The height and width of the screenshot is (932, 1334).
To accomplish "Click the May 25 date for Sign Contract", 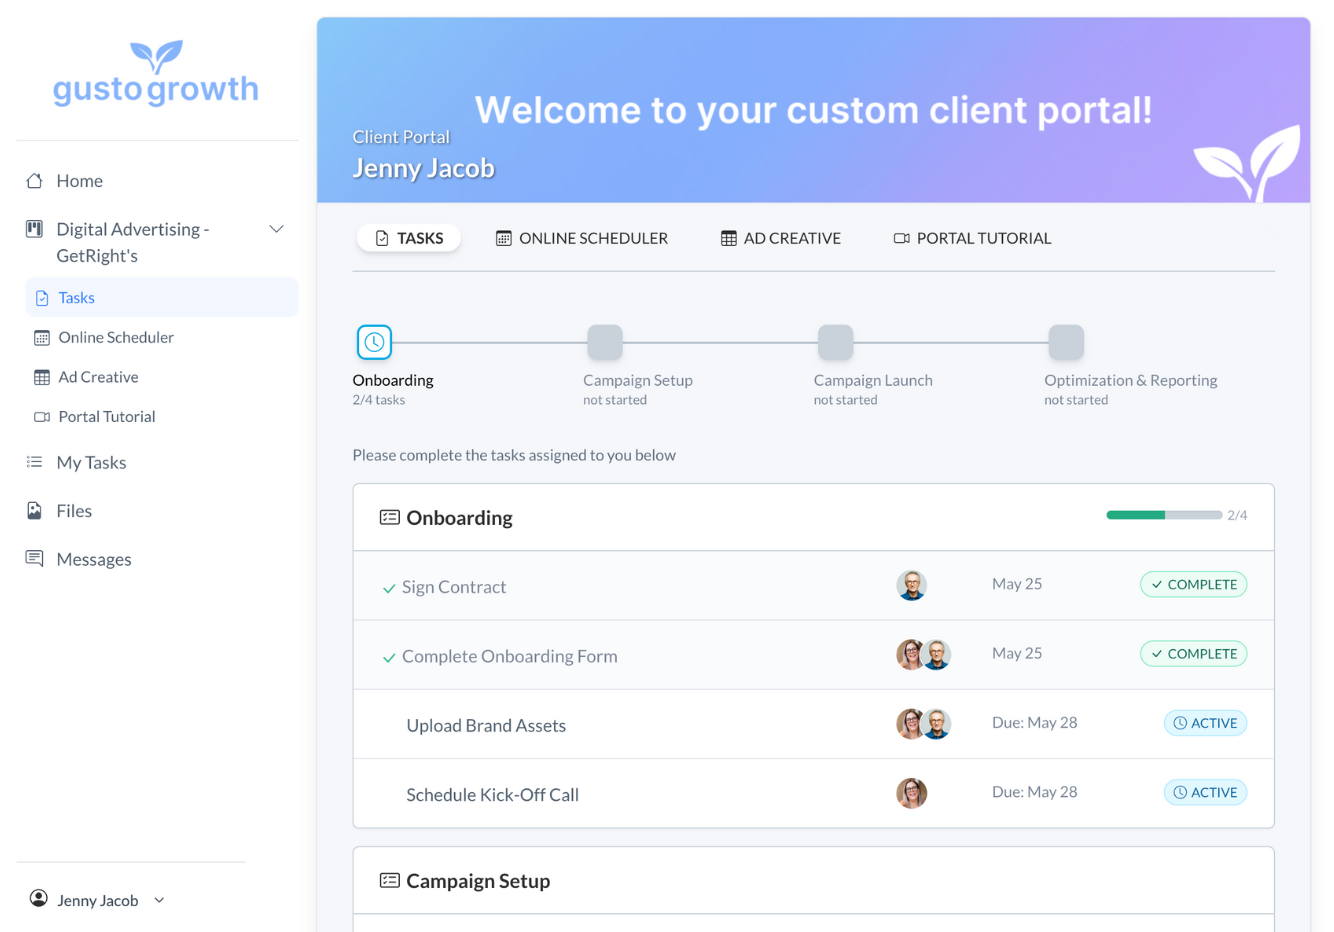I will click(1017, 584).
